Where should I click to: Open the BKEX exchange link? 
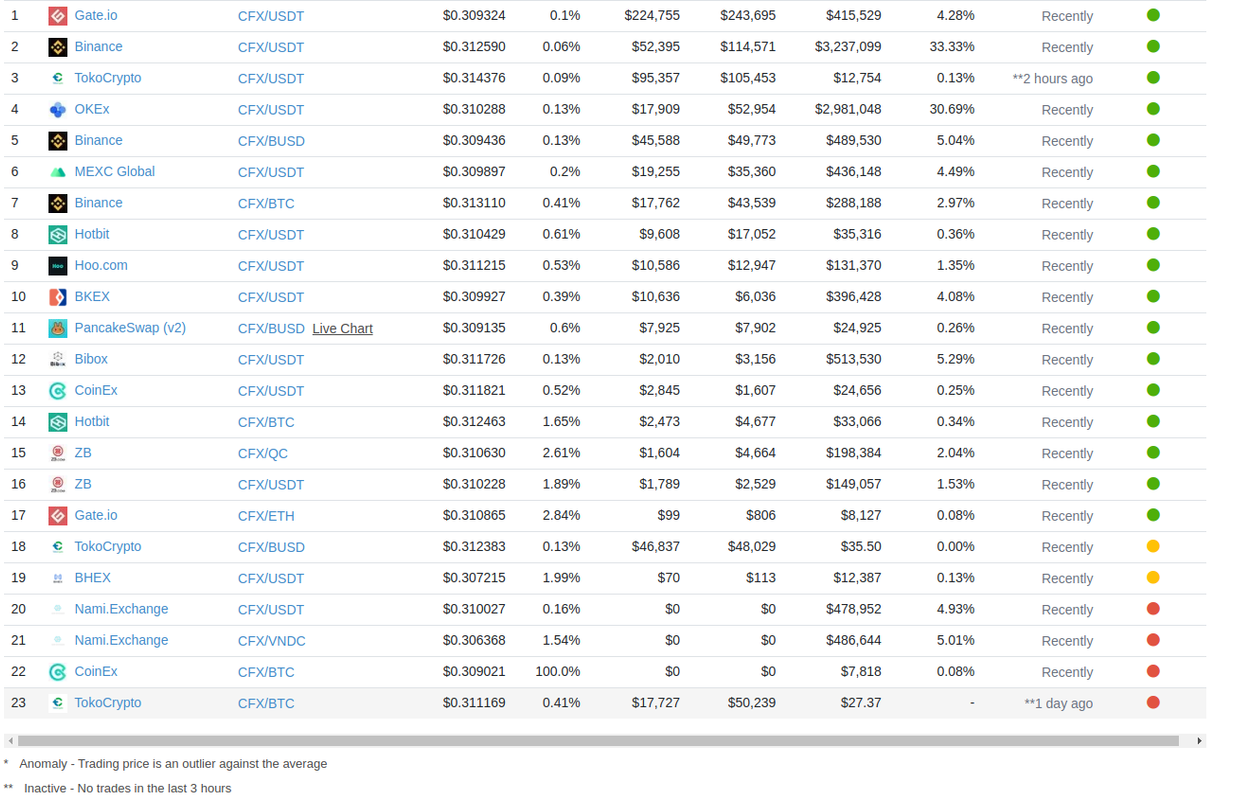point(92,296)
